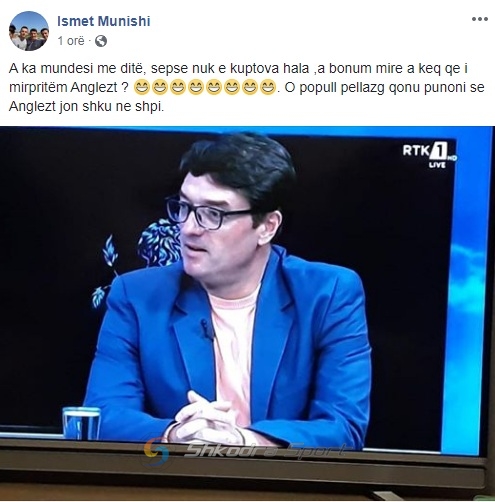
Task: Click the first laughing emoji in the post
Action: [x=142, y=88]
